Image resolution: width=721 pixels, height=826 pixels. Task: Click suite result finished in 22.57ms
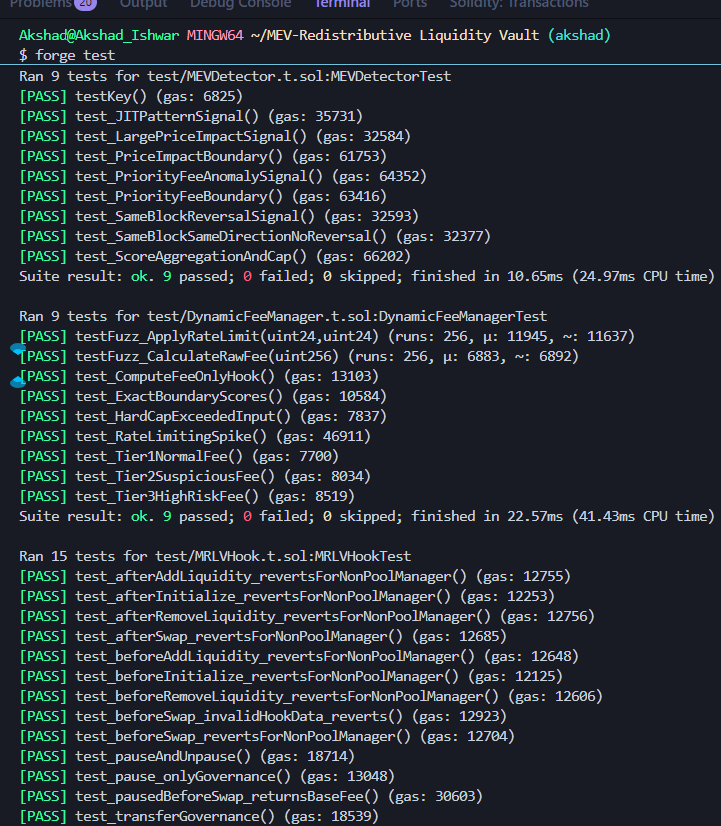pyautogui.click(x=367, y=517)
